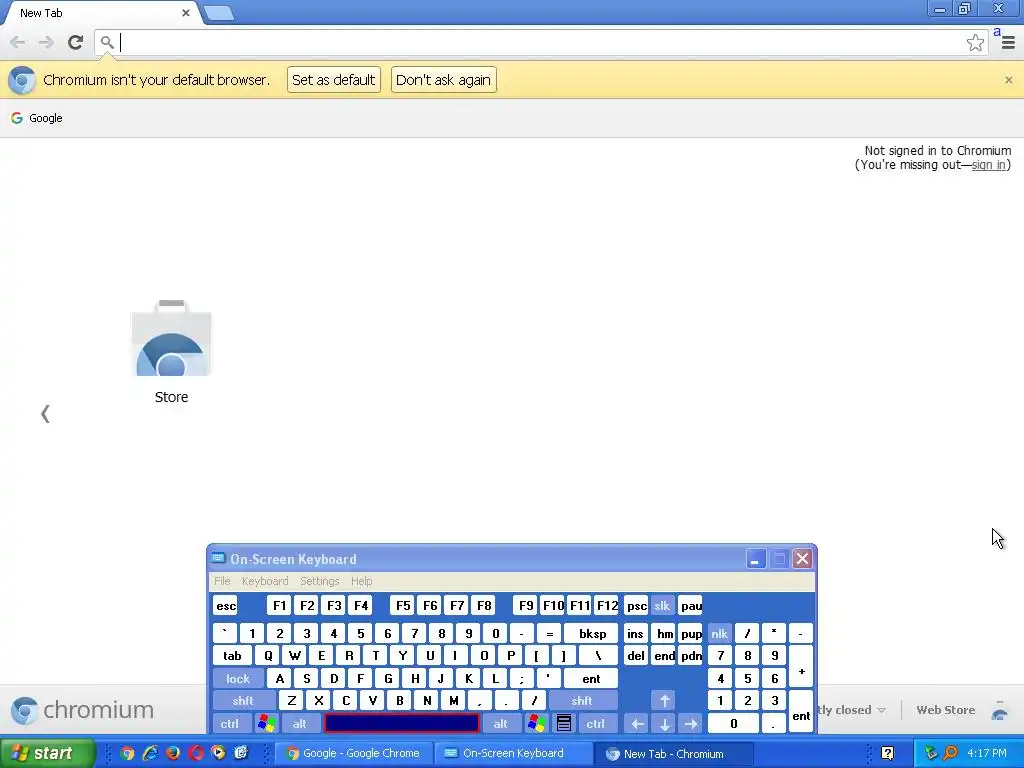The width and height of the screenshot is (1024, 768).
Task: Toggle the caps lock key
Action: click(238, 679)
